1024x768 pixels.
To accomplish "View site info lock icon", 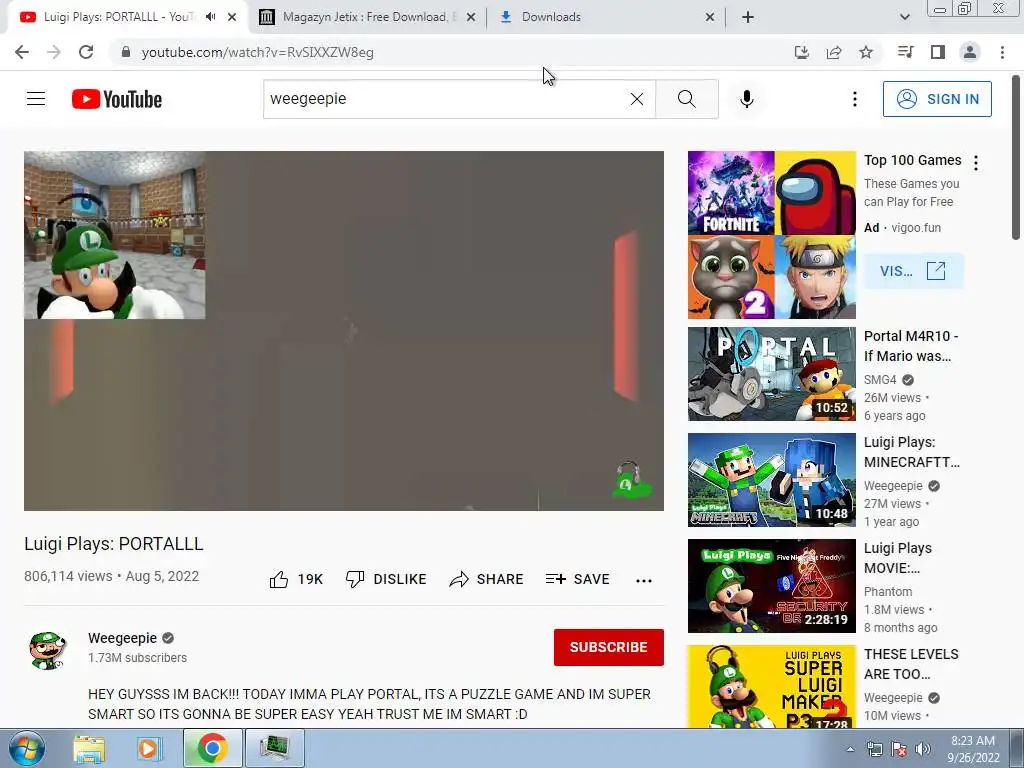I will tap(126, 52).
